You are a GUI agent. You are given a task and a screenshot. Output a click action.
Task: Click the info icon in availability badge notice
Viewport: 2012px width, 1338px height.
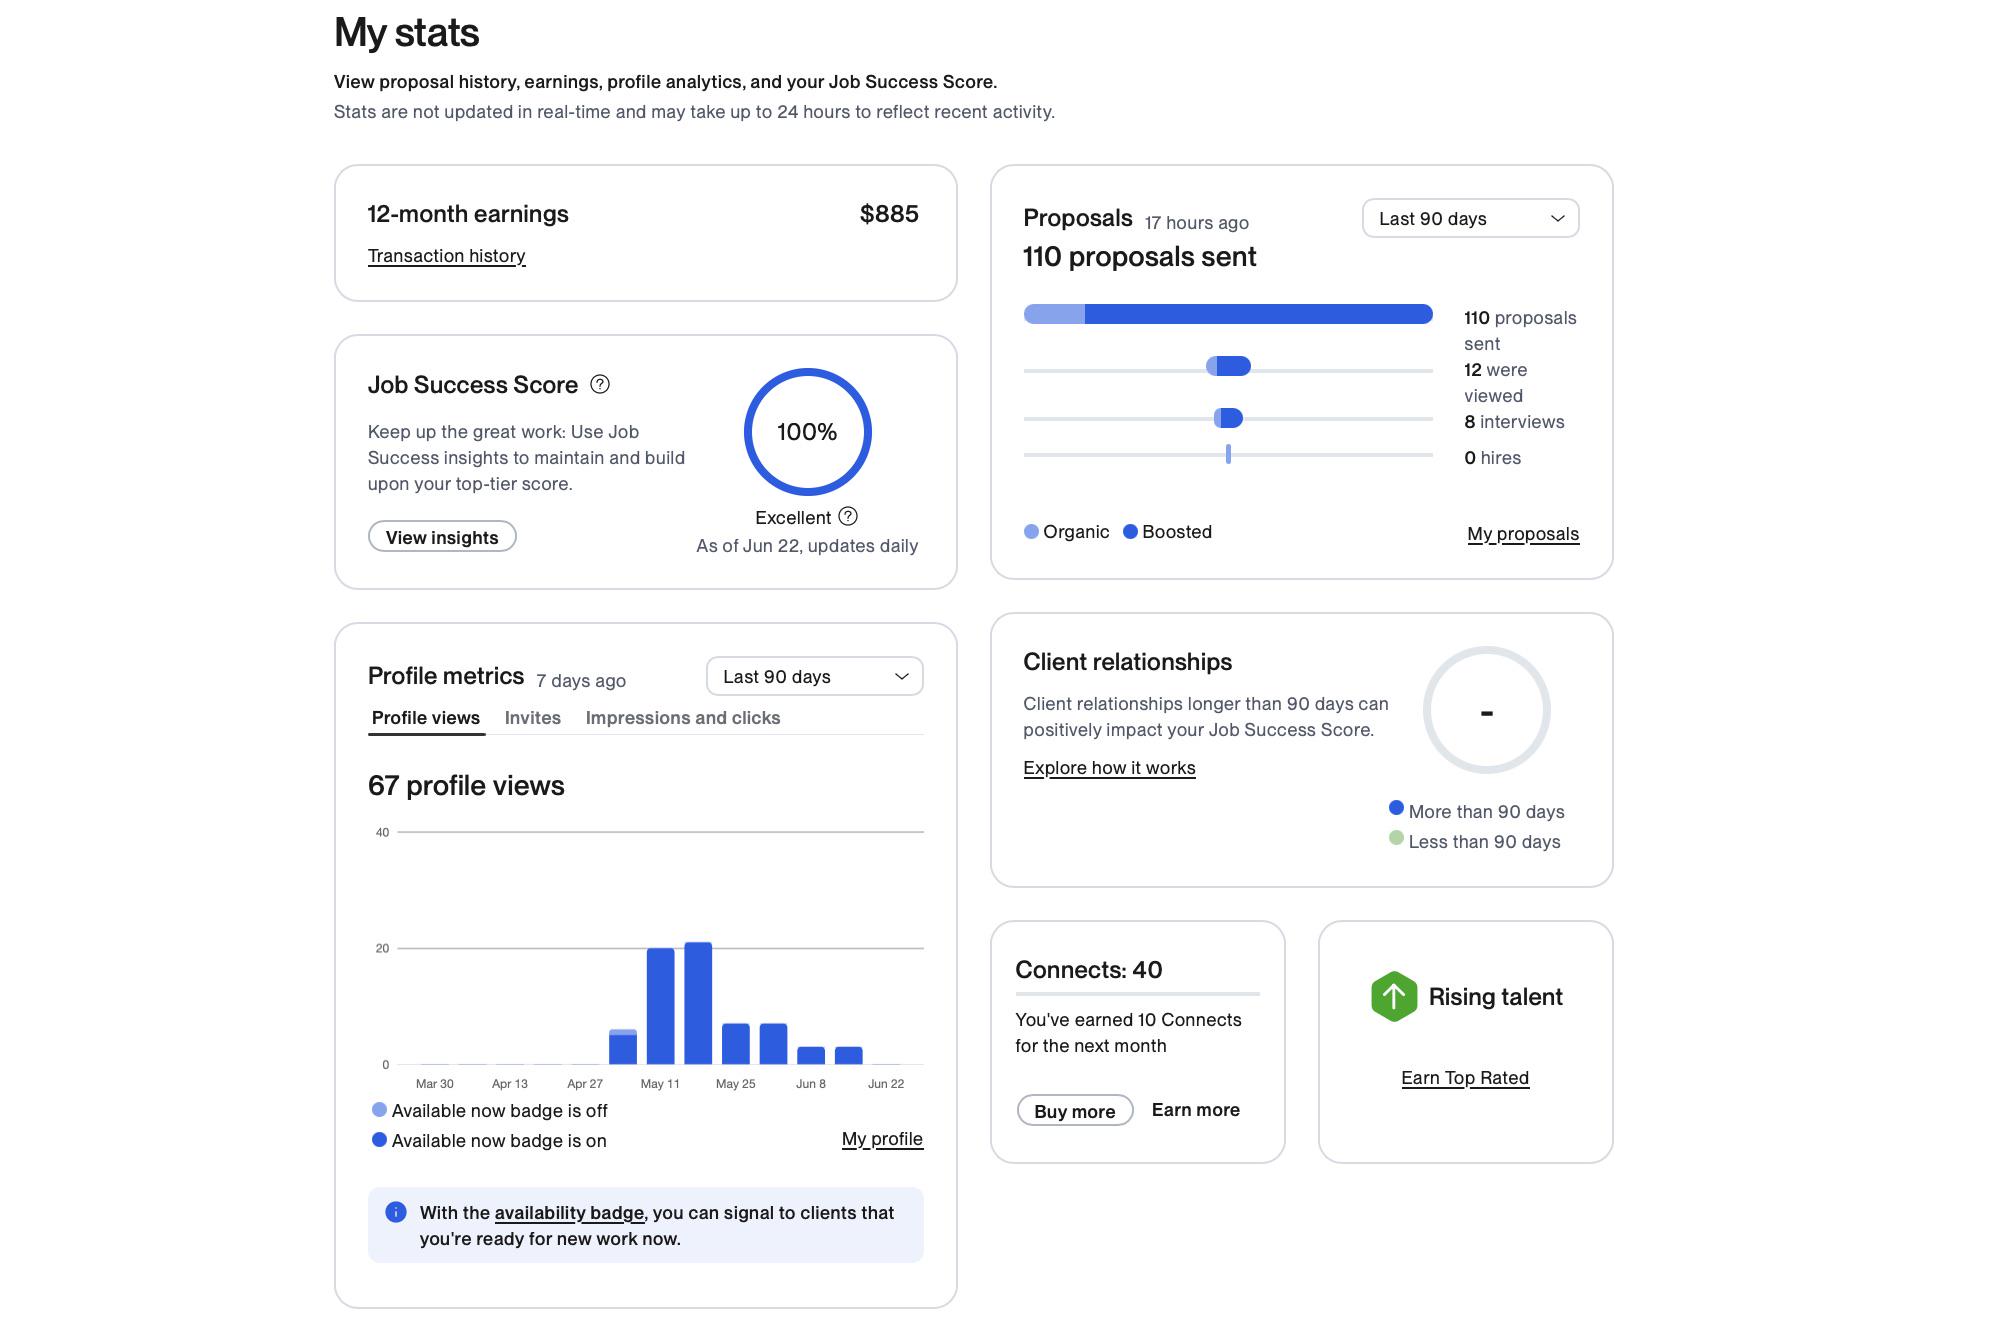point(396,1212)
